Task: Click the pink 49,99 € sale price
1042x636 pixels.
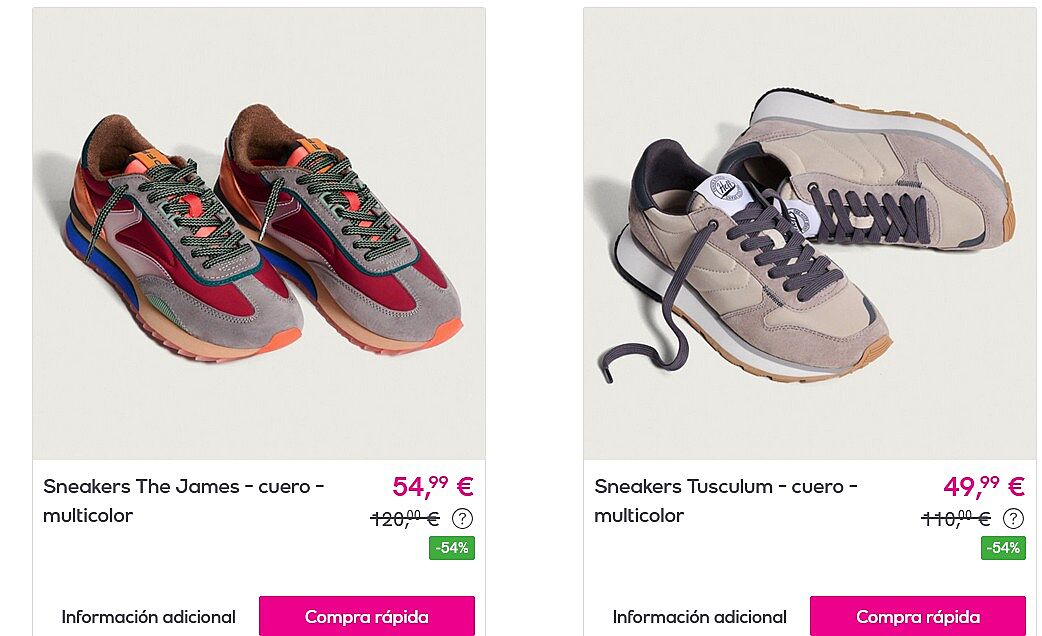Action: coord(984,486)
